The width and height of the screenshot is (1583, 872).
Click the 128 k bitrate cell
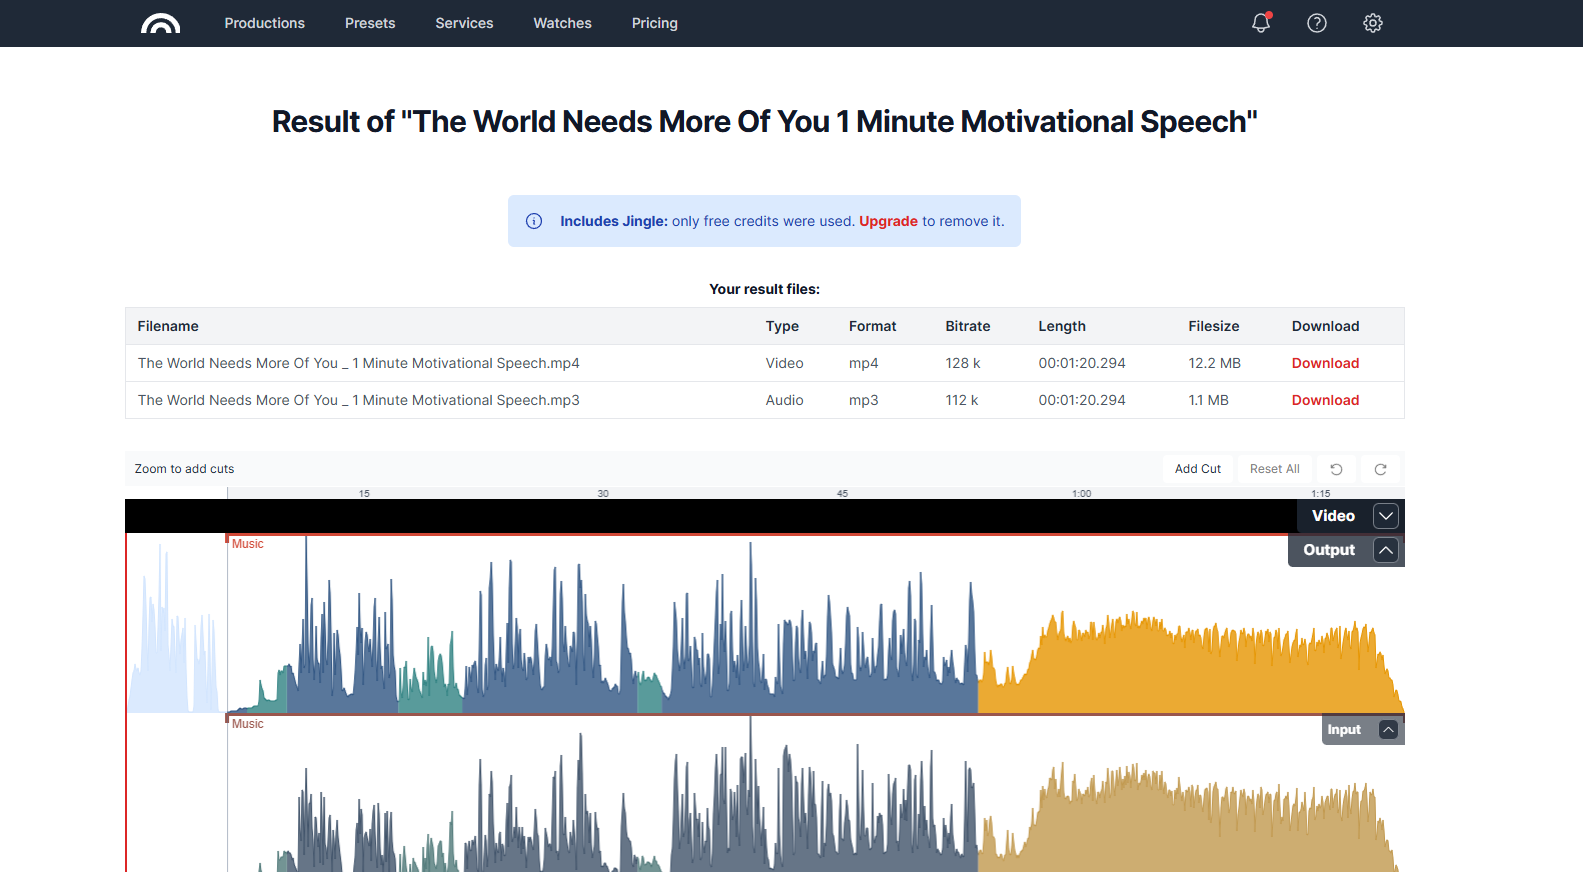click(x=963, y=363)
